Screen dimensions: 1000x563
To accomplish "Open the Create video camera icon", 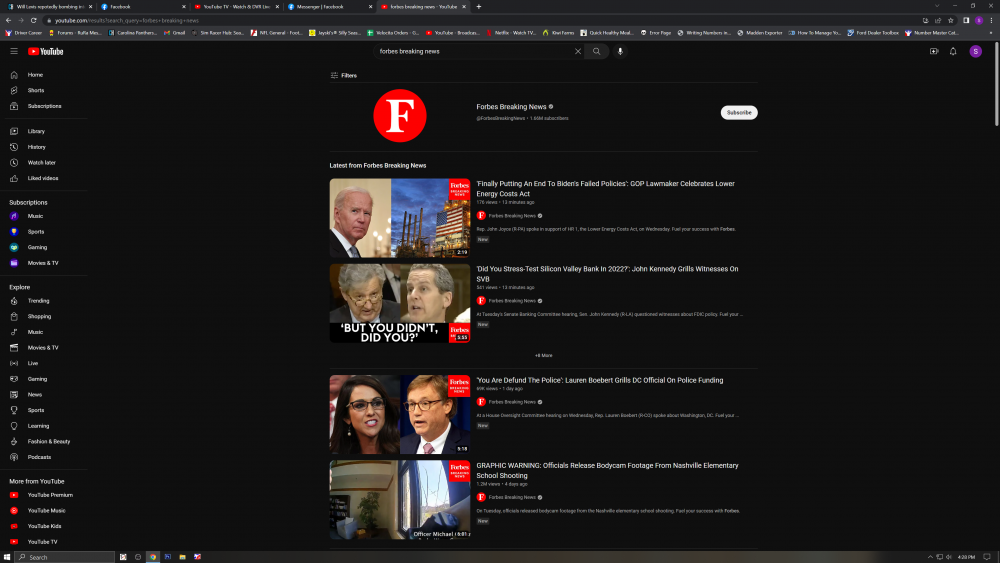I will pos(934,51).
